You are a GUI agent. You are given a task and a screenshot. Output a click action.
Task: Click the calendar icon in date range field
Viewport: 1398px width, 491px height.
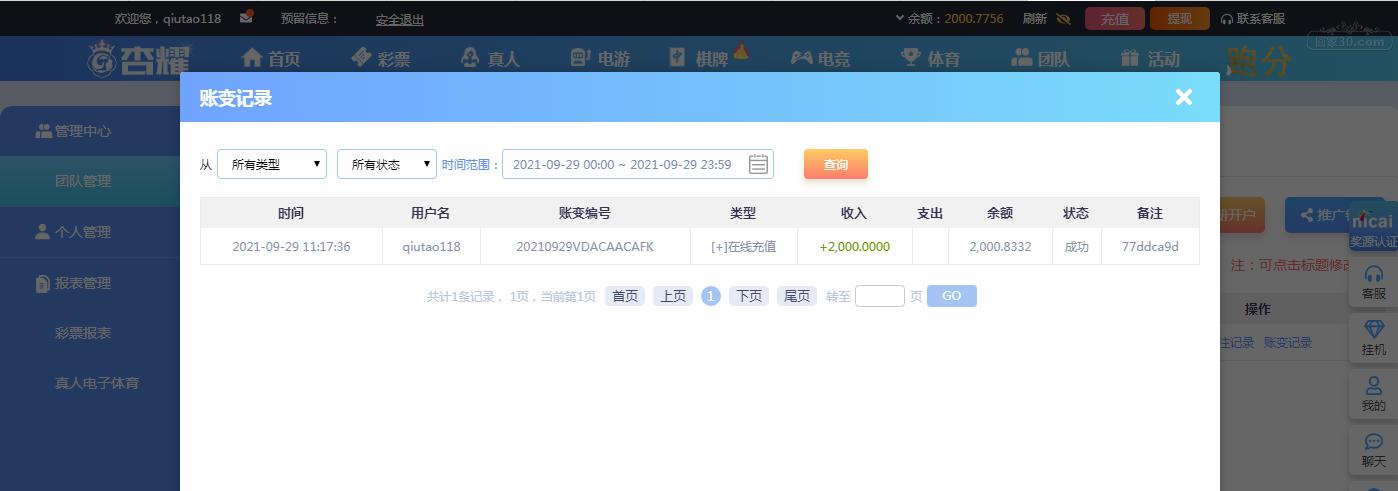tap(758, 164)
